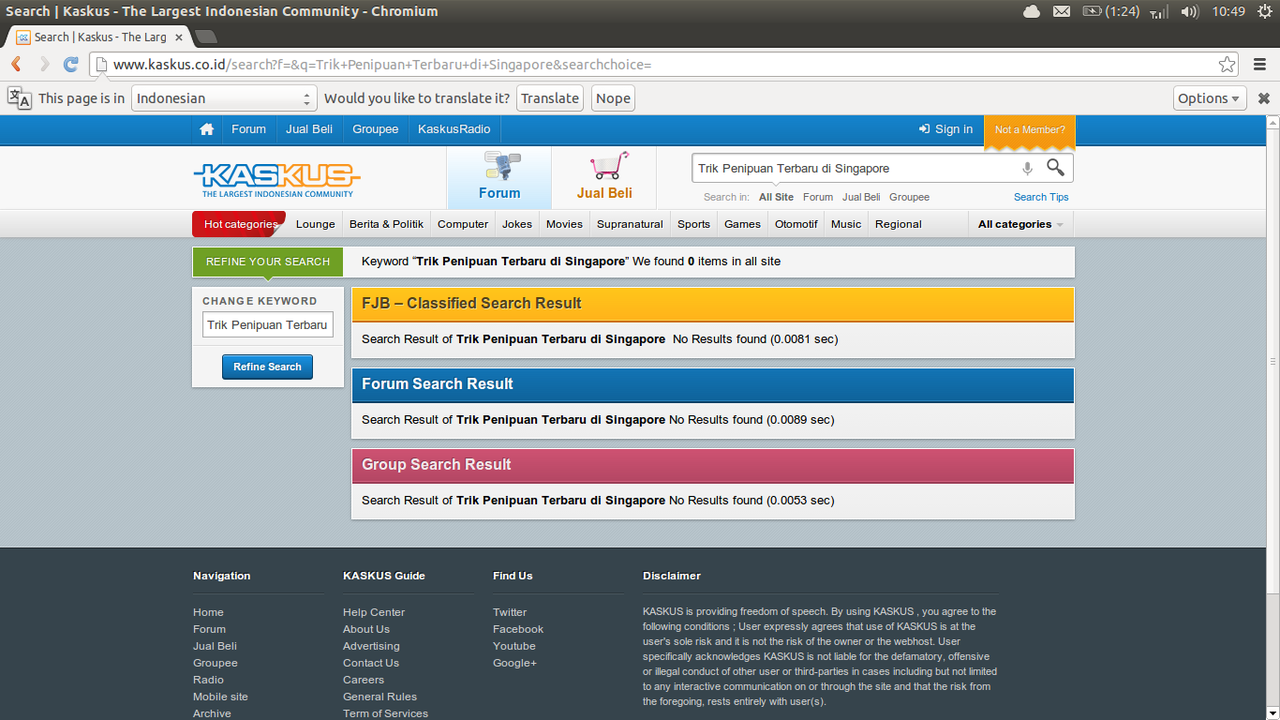
Task: Open Jual Beli in the top blue navigation
Action: point(309,129)
